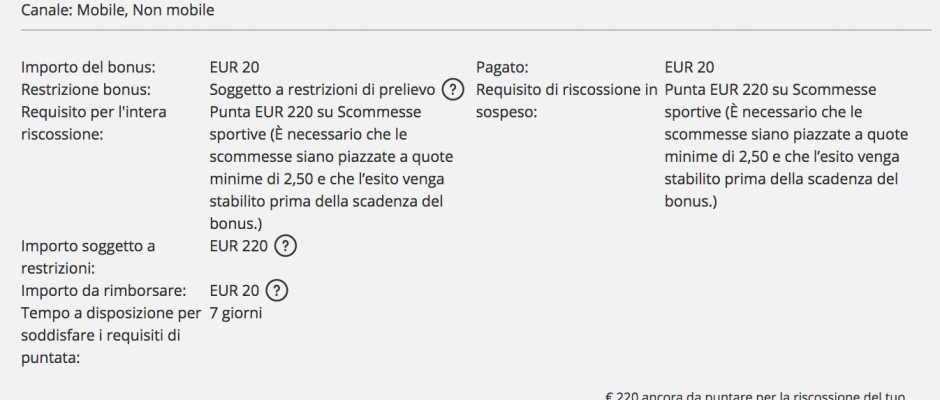Screen dimensions: 940x400
Task: Click Requisito per l'intera riscossione label
Action: (x=94, y=123)
